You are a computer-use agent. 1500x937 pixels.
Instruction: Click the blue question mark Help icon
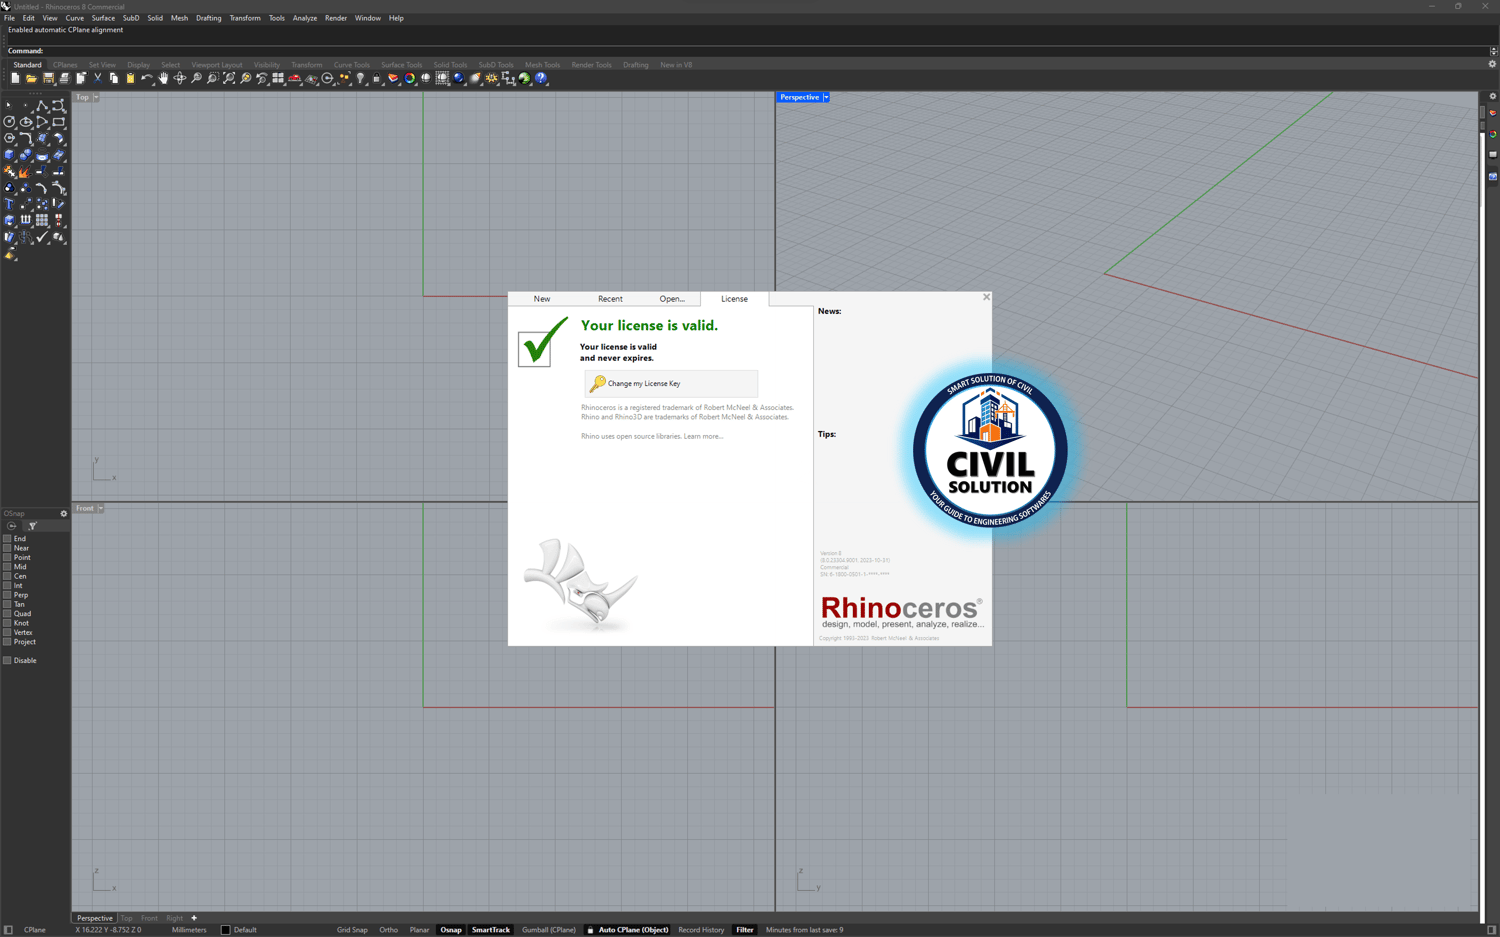tap(541, 78)
